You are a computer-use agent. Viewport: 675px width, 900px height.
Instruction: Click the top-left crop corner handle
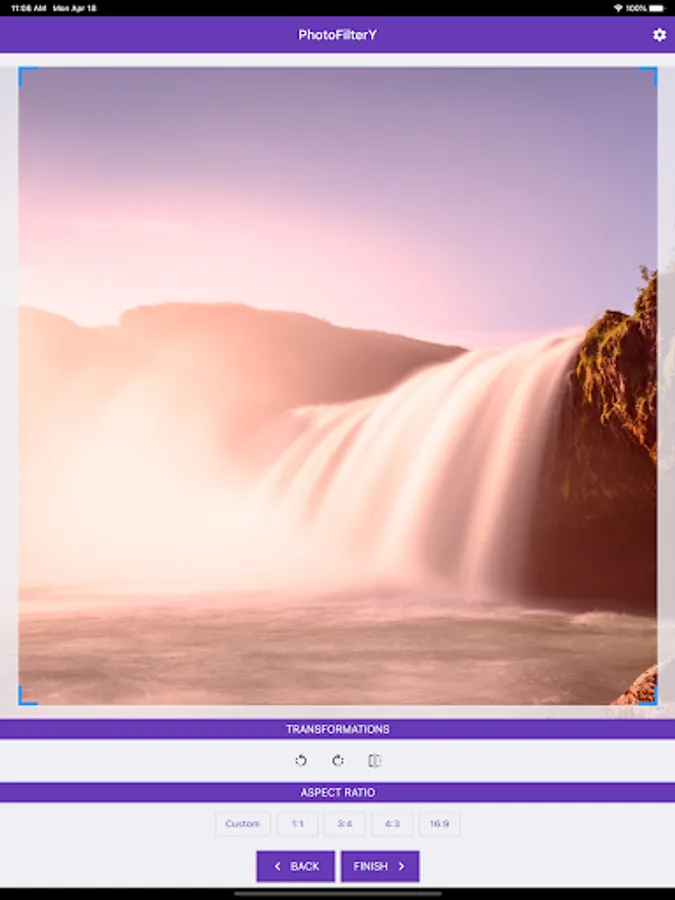(x=27, y=76)
